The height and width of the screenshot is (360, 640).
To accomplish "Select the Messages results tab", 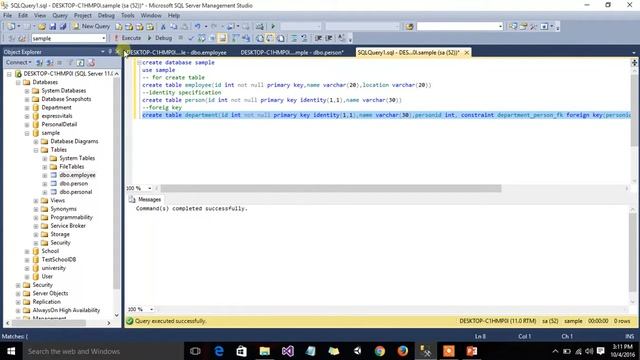I will point(145,199).
